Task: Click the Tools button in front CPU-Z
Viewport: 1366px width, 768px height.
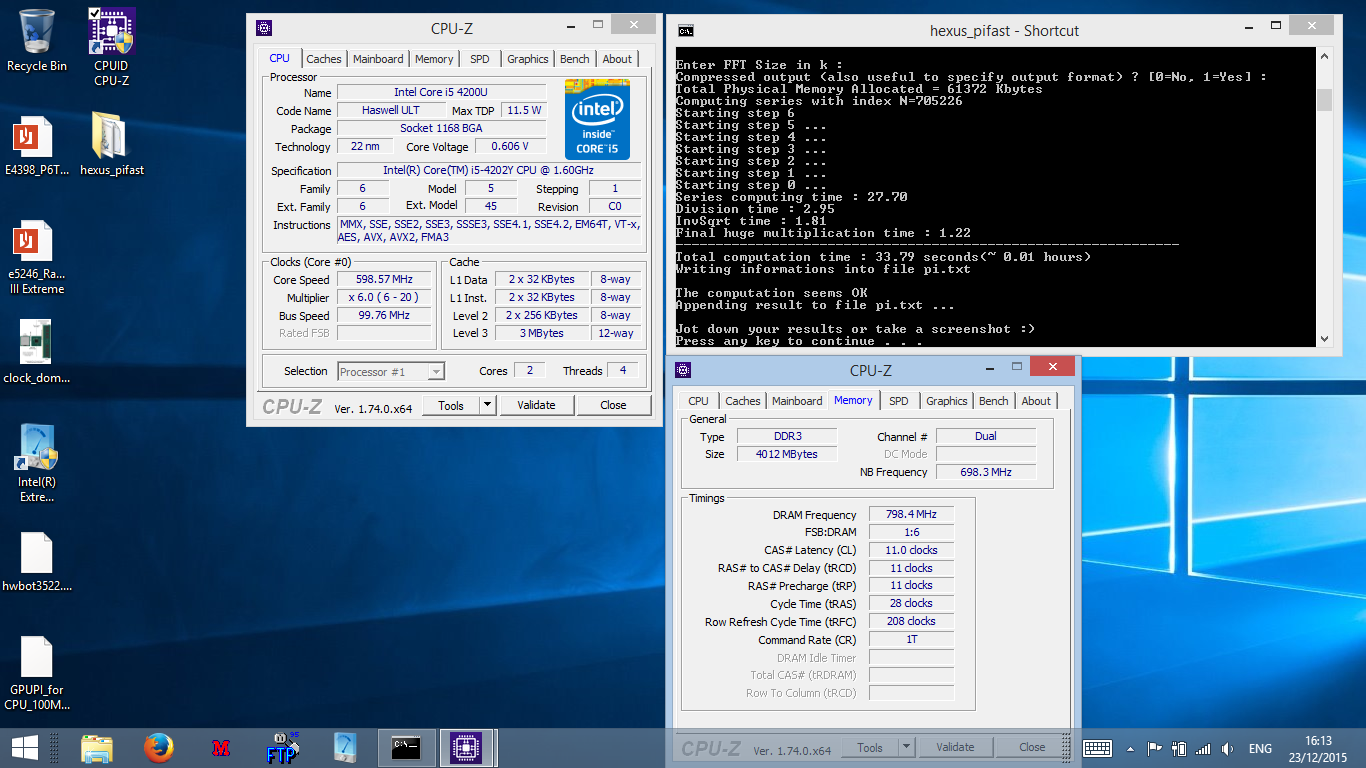Action: click(x=451, y=405)
